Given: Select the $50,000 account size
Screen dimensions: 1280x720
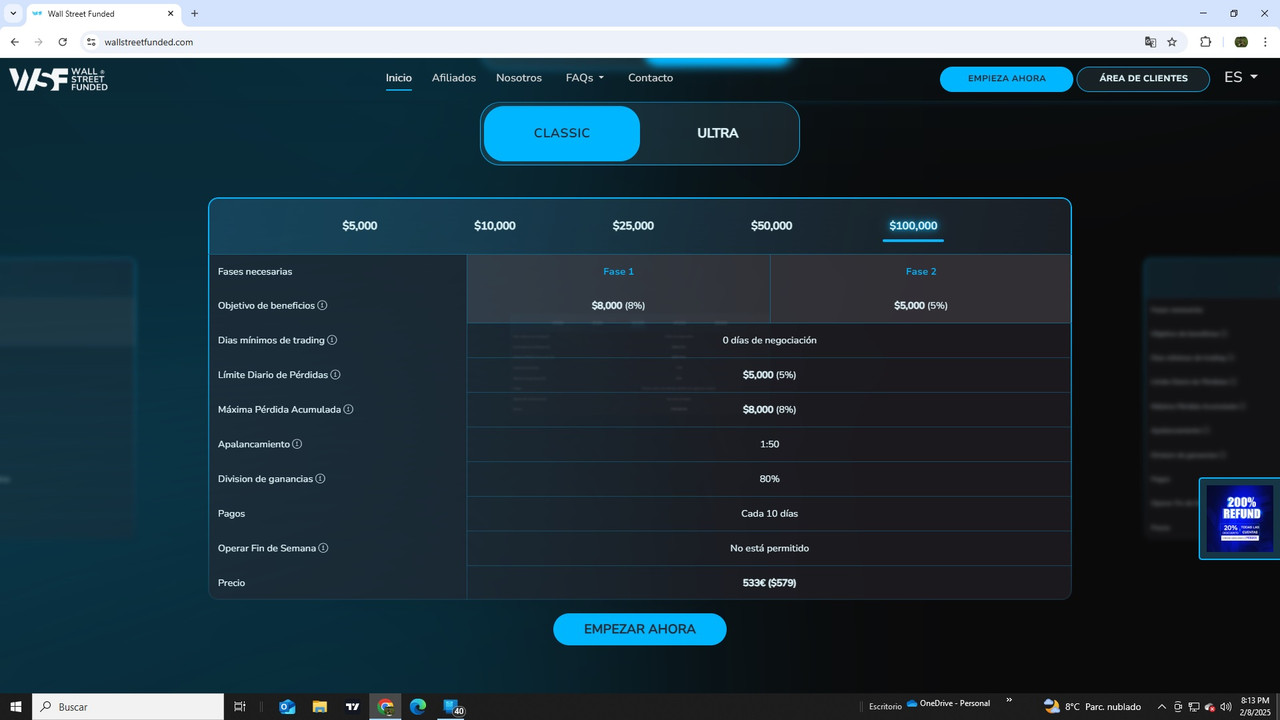Looking at the screenshot, I should point(771,226).
